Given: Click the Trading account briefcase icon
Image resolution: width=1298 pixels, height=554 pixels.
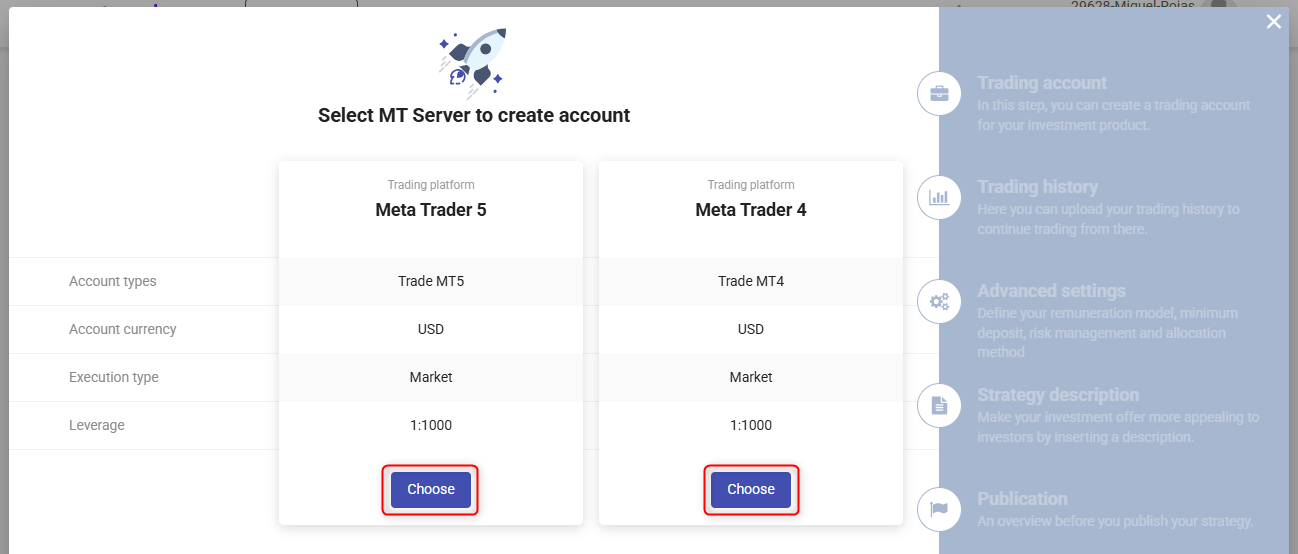Looking at the screenshot, I should point(939,94).
